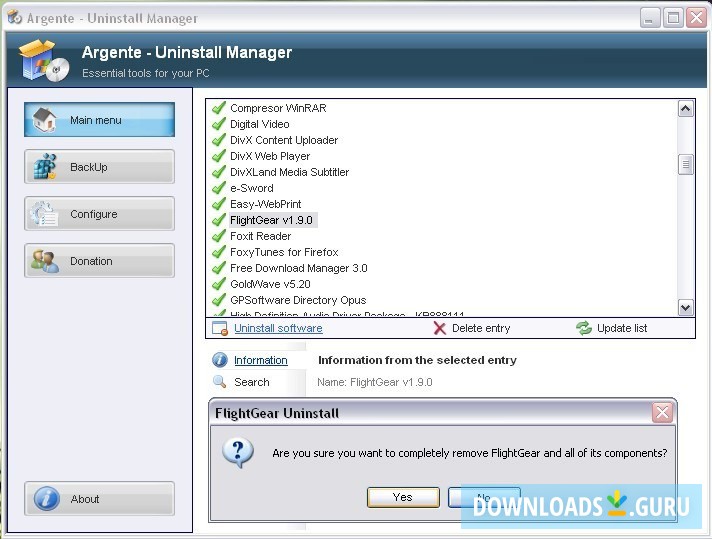Click the question mark icon in dialog
This screenshot has height=539, width=712.
238,453
